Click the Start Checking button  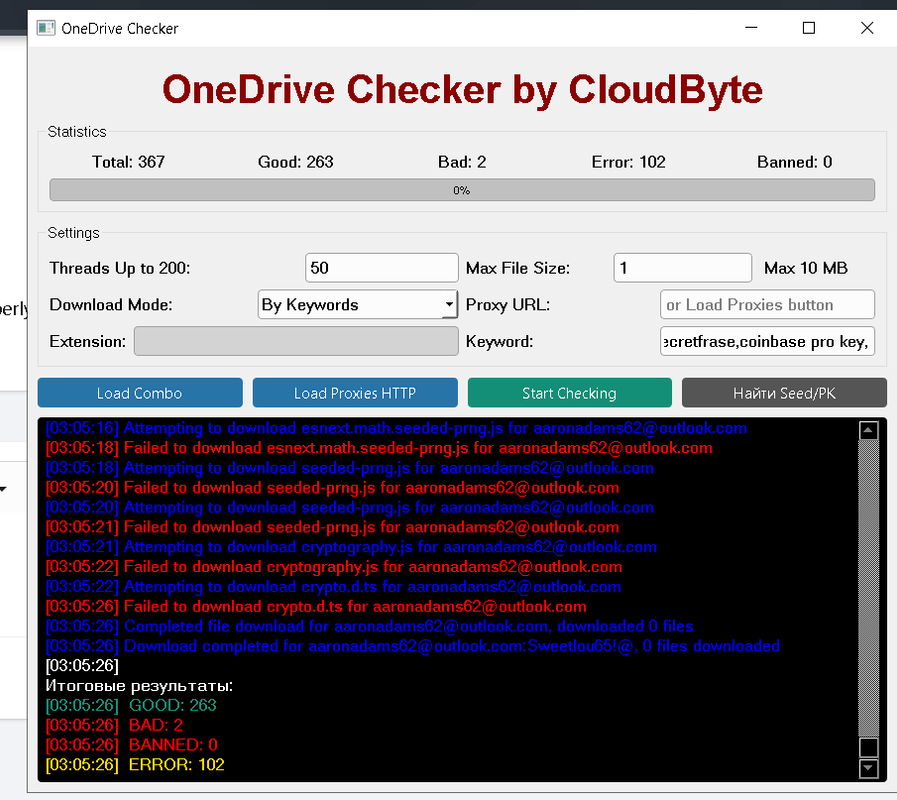(x=570, y=393)
